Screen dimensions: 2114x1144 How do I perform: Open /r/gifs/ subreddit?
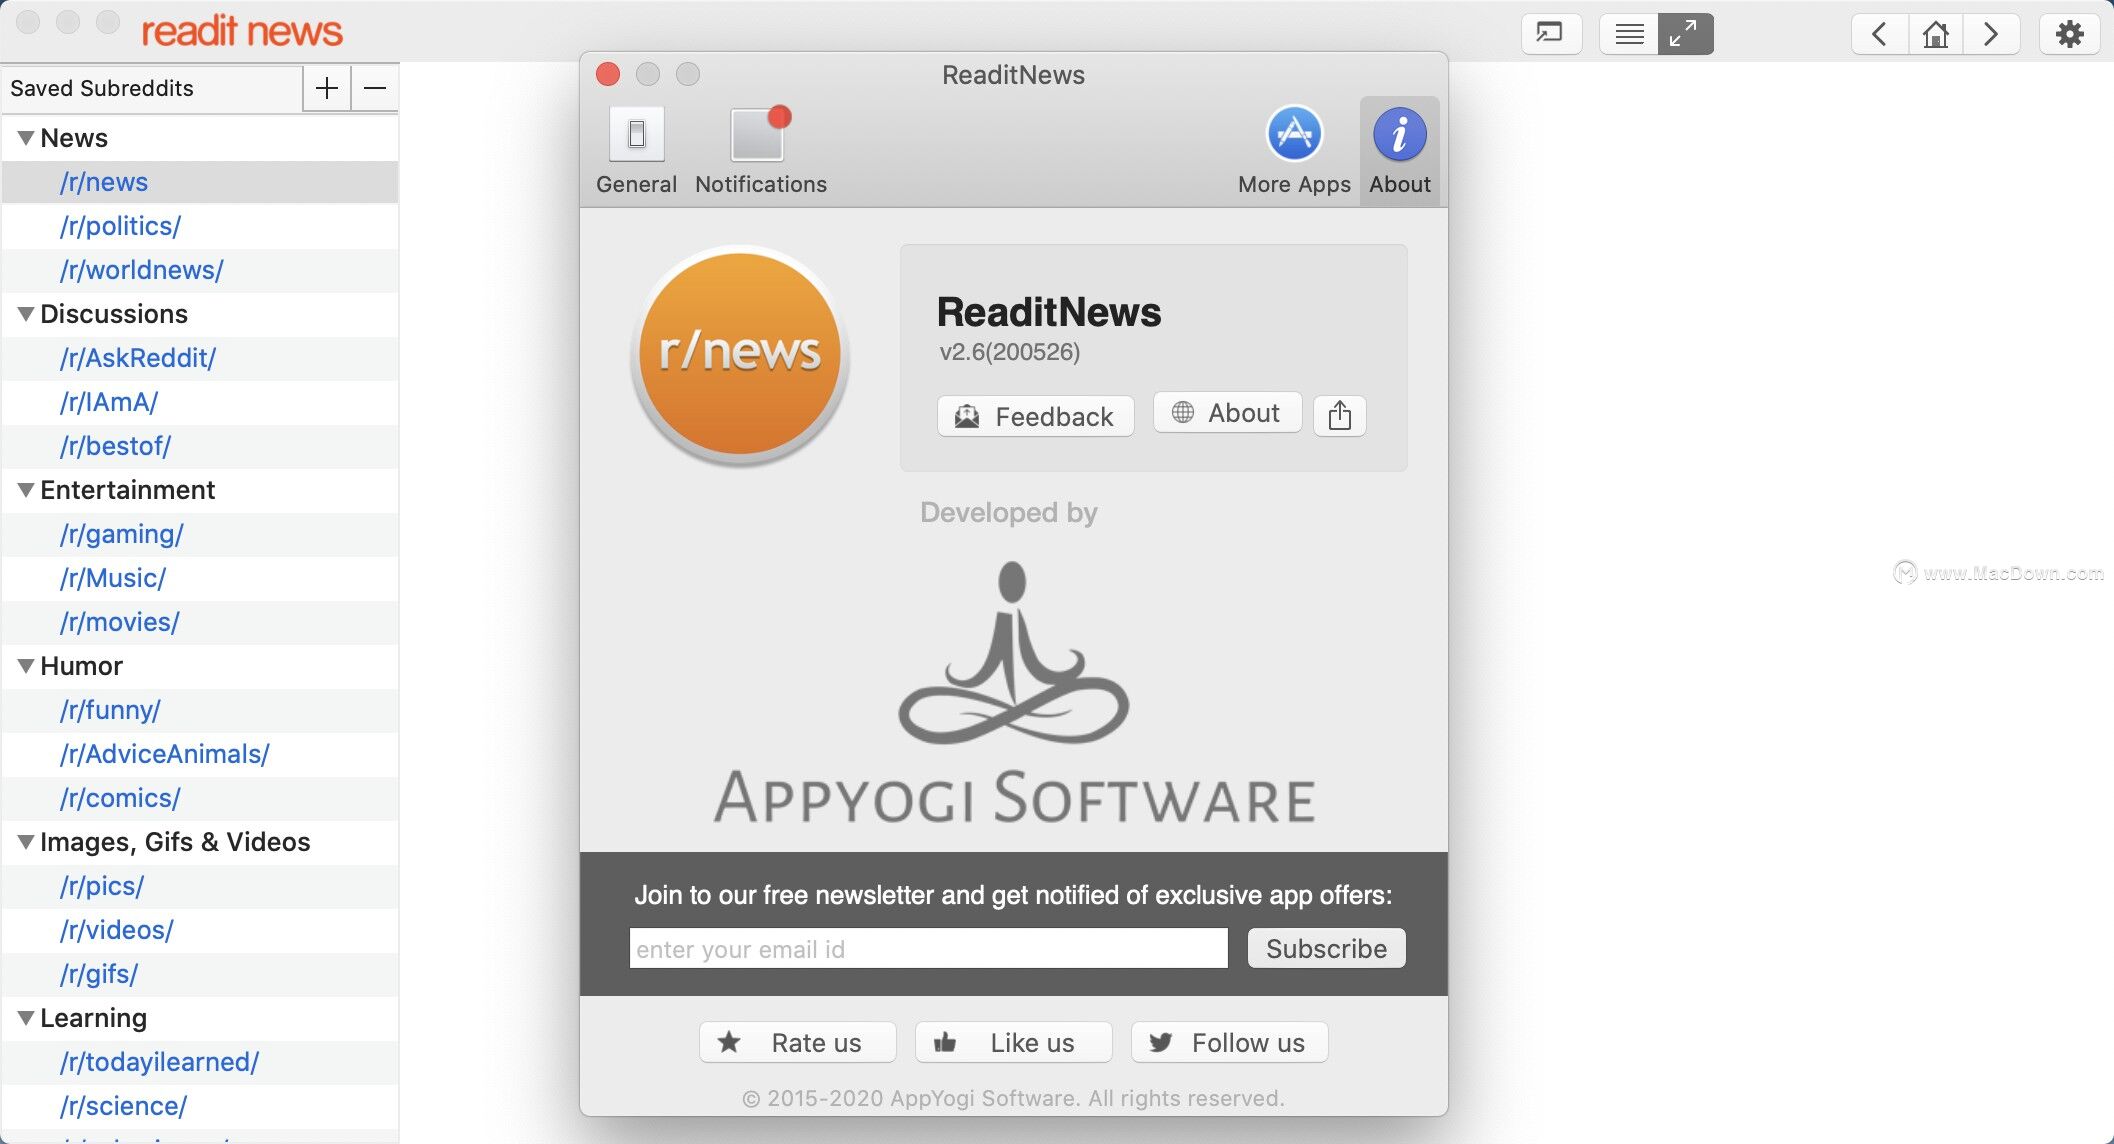[x=200, y=974]
